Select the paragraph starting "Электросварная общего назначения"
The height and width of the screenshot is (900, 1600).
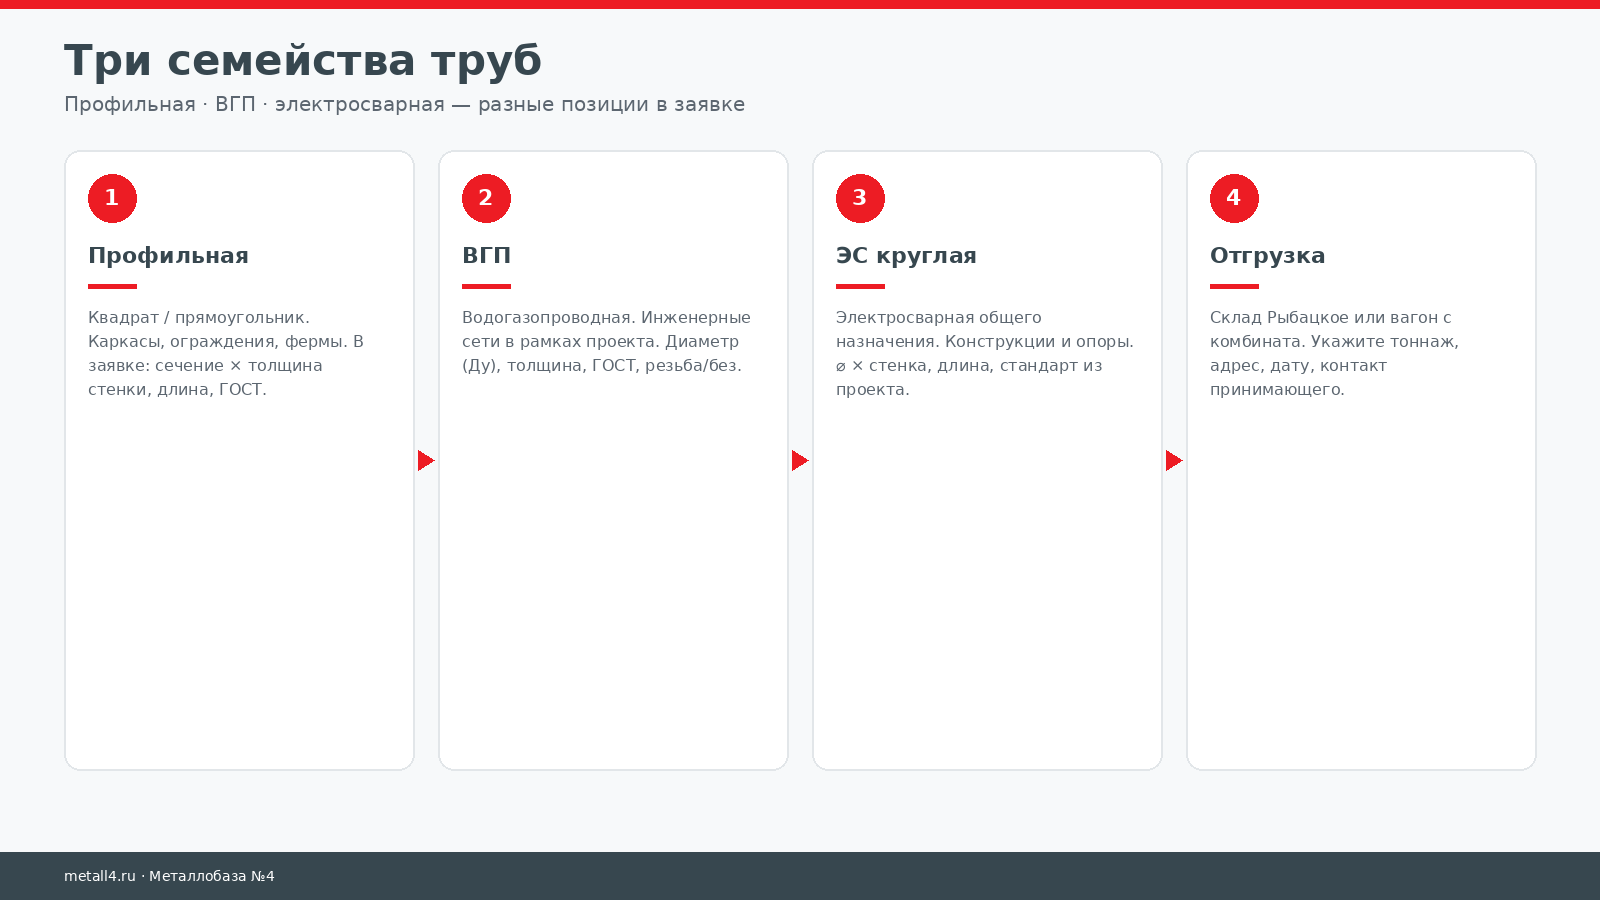click(985, 354)
